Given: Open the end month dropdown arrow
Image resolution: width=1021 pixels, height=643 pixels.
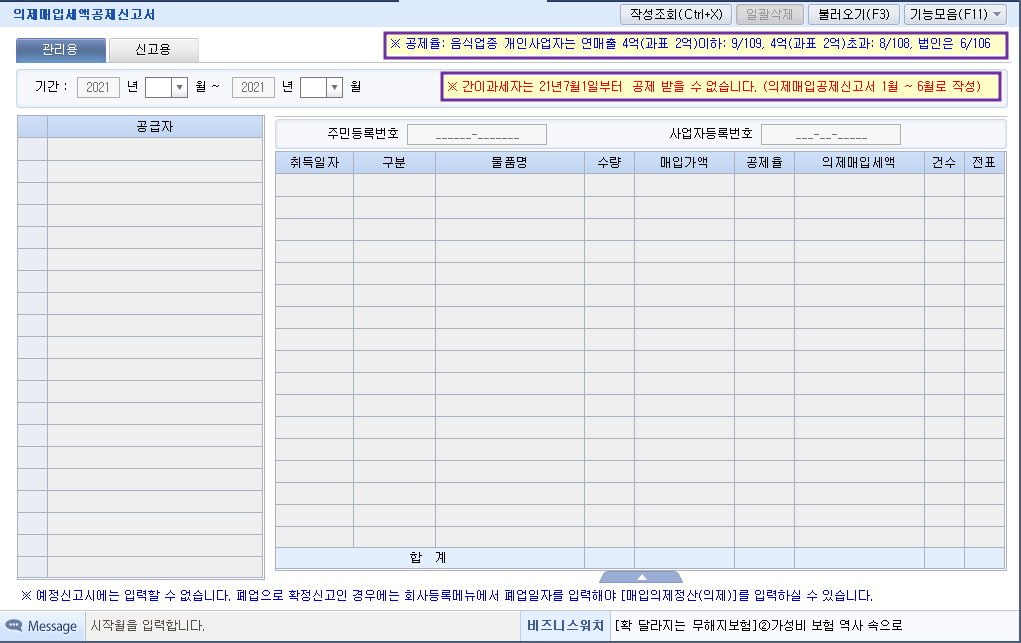Looking at the screenshot, I should point(335,87).
